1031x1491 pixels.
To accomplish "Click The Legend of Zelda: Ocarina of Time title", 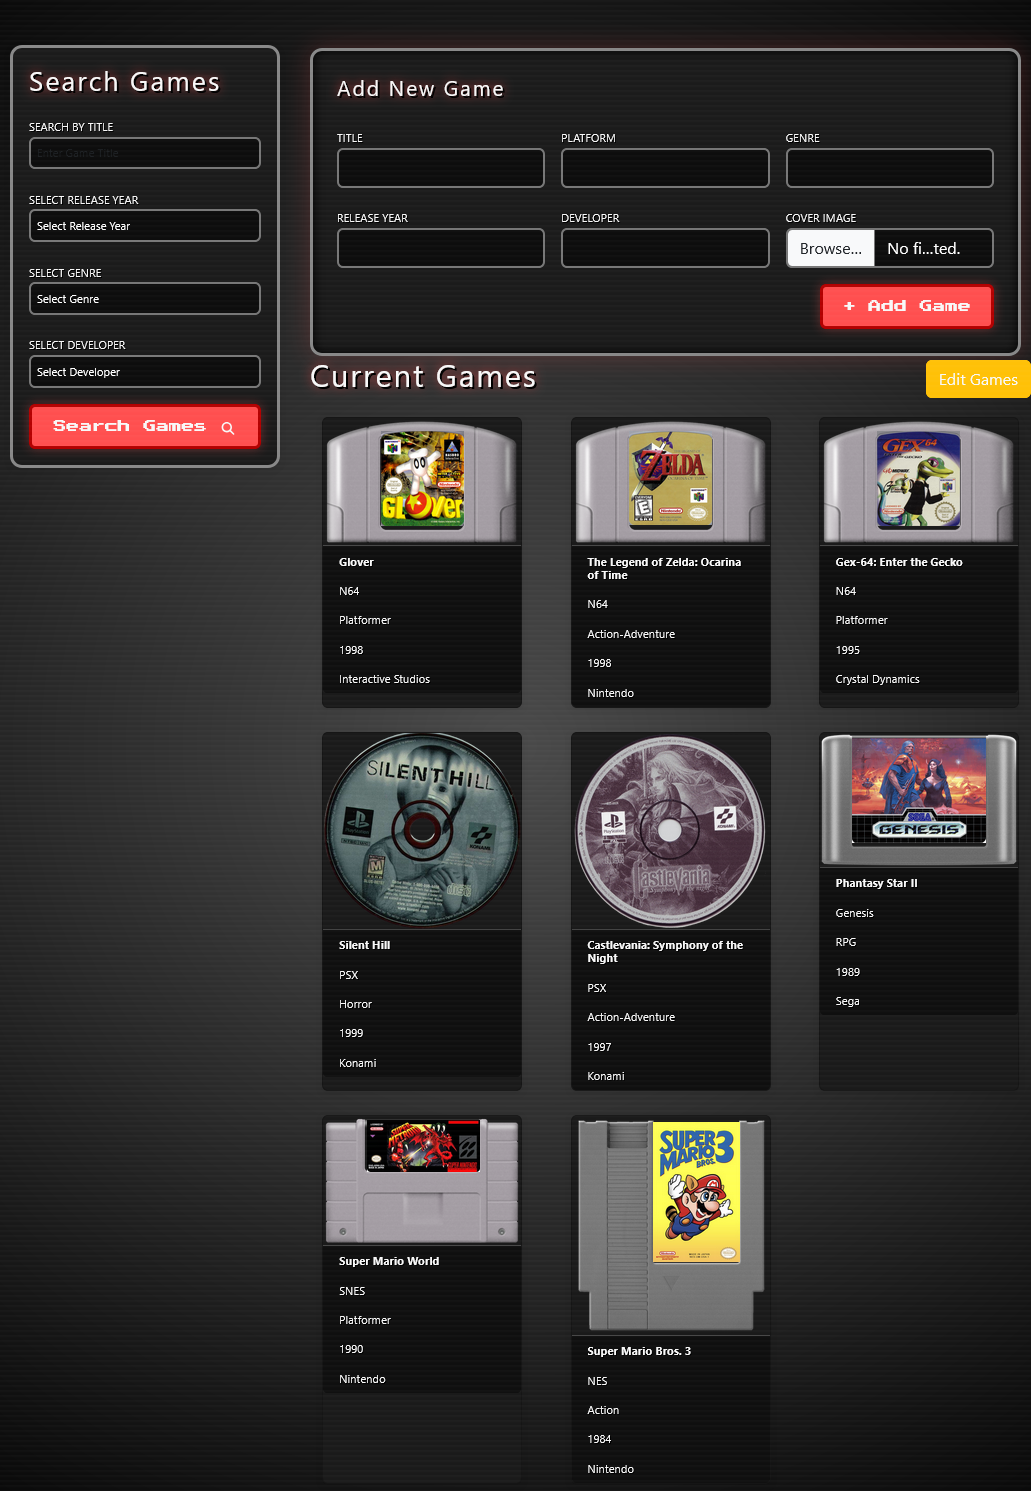I will point(664,569).
